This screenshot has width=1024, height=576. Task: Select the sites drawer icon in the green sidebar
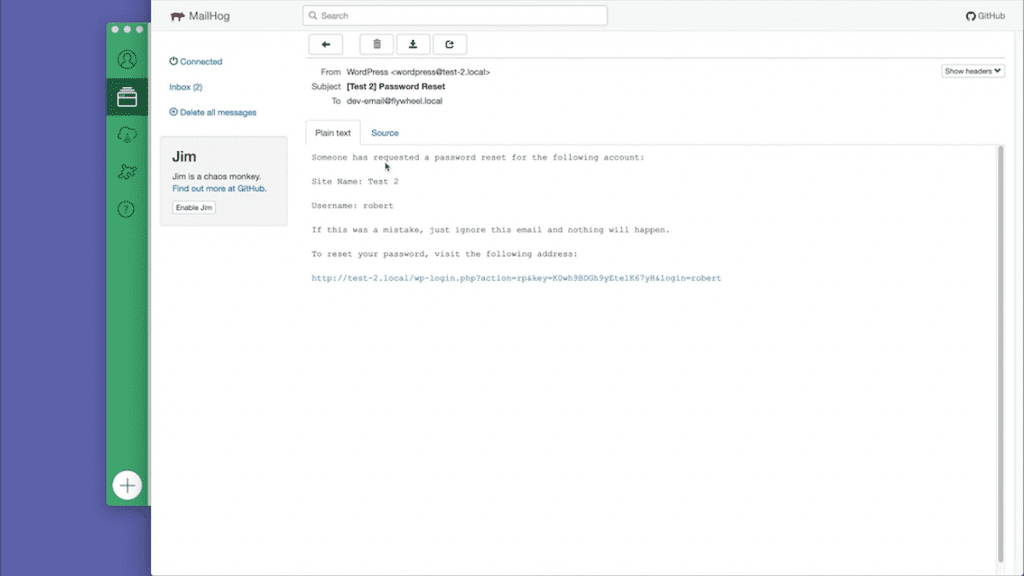coord(127,97)
